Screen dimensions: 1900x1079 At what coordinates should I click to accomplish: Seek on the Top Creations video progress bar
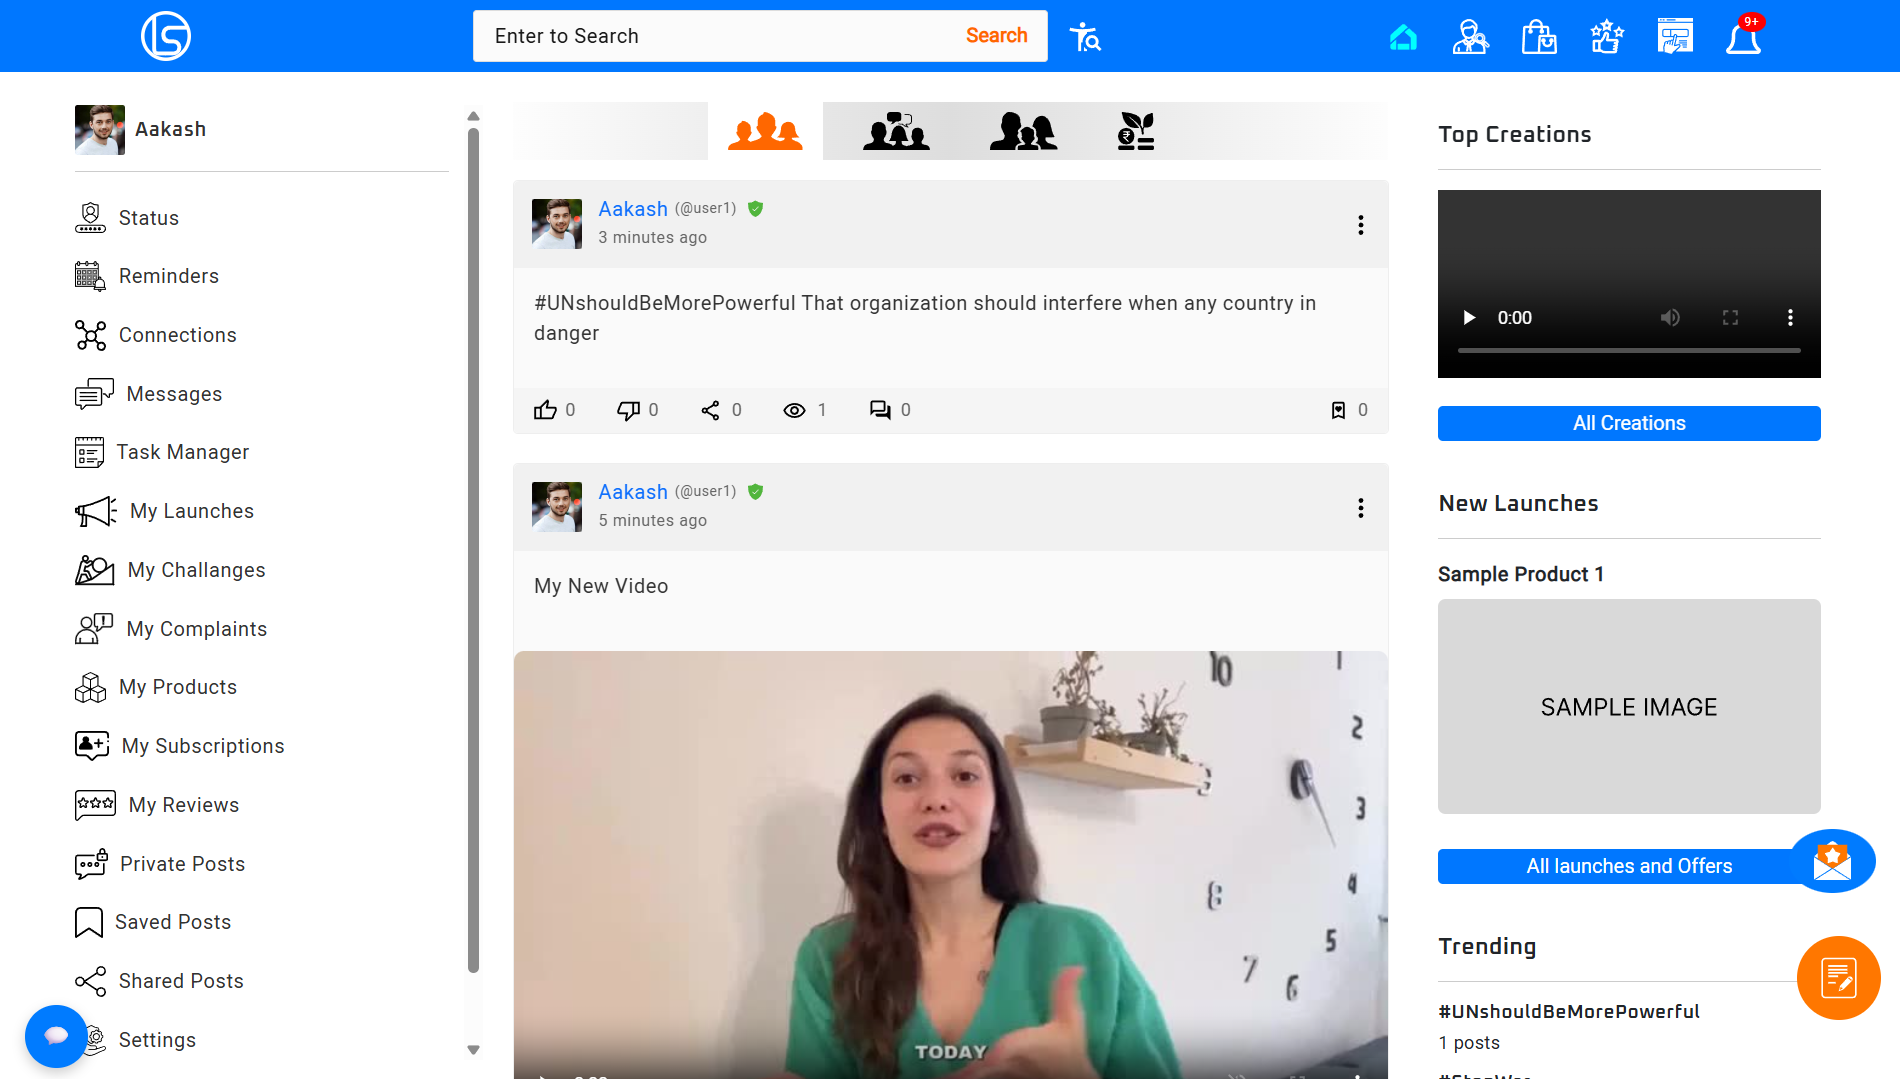[1629, 350]
